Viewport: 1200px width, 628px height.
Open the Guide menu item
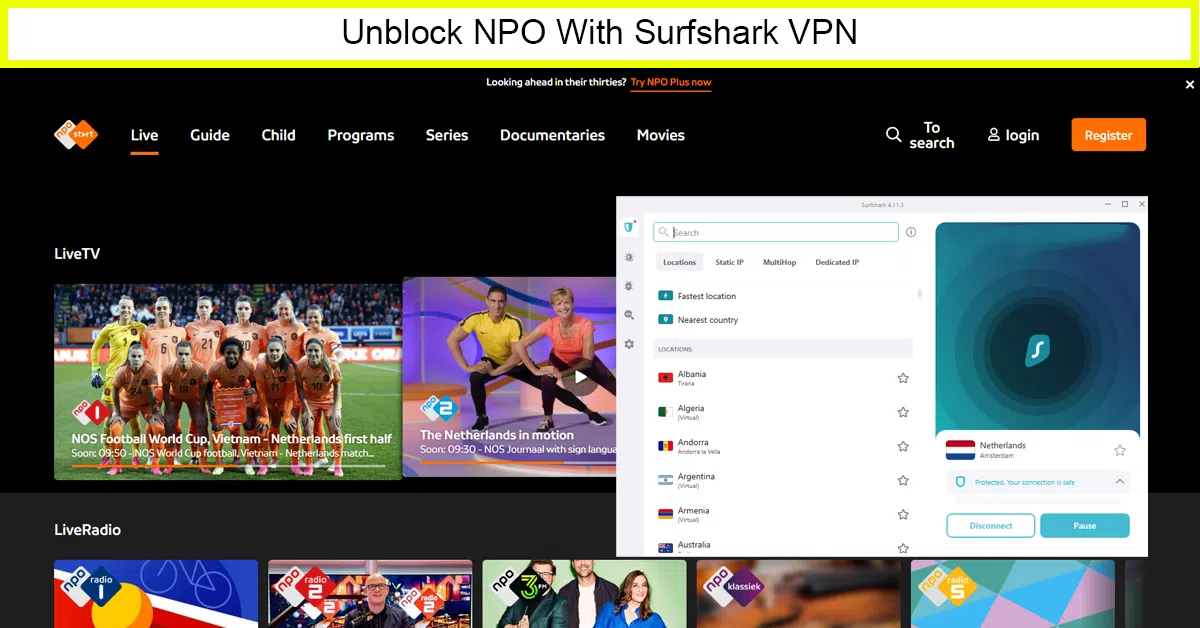point(210,135)
